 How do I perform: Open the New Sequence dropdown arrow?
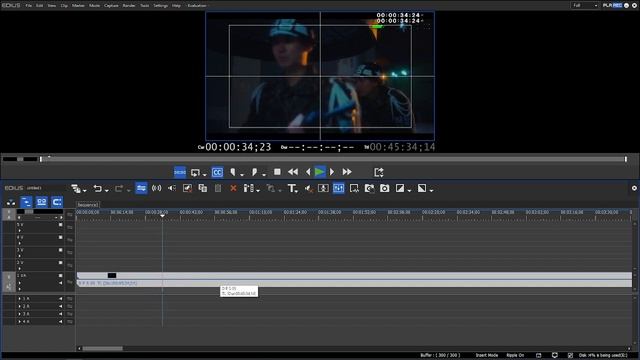(84, 190)
